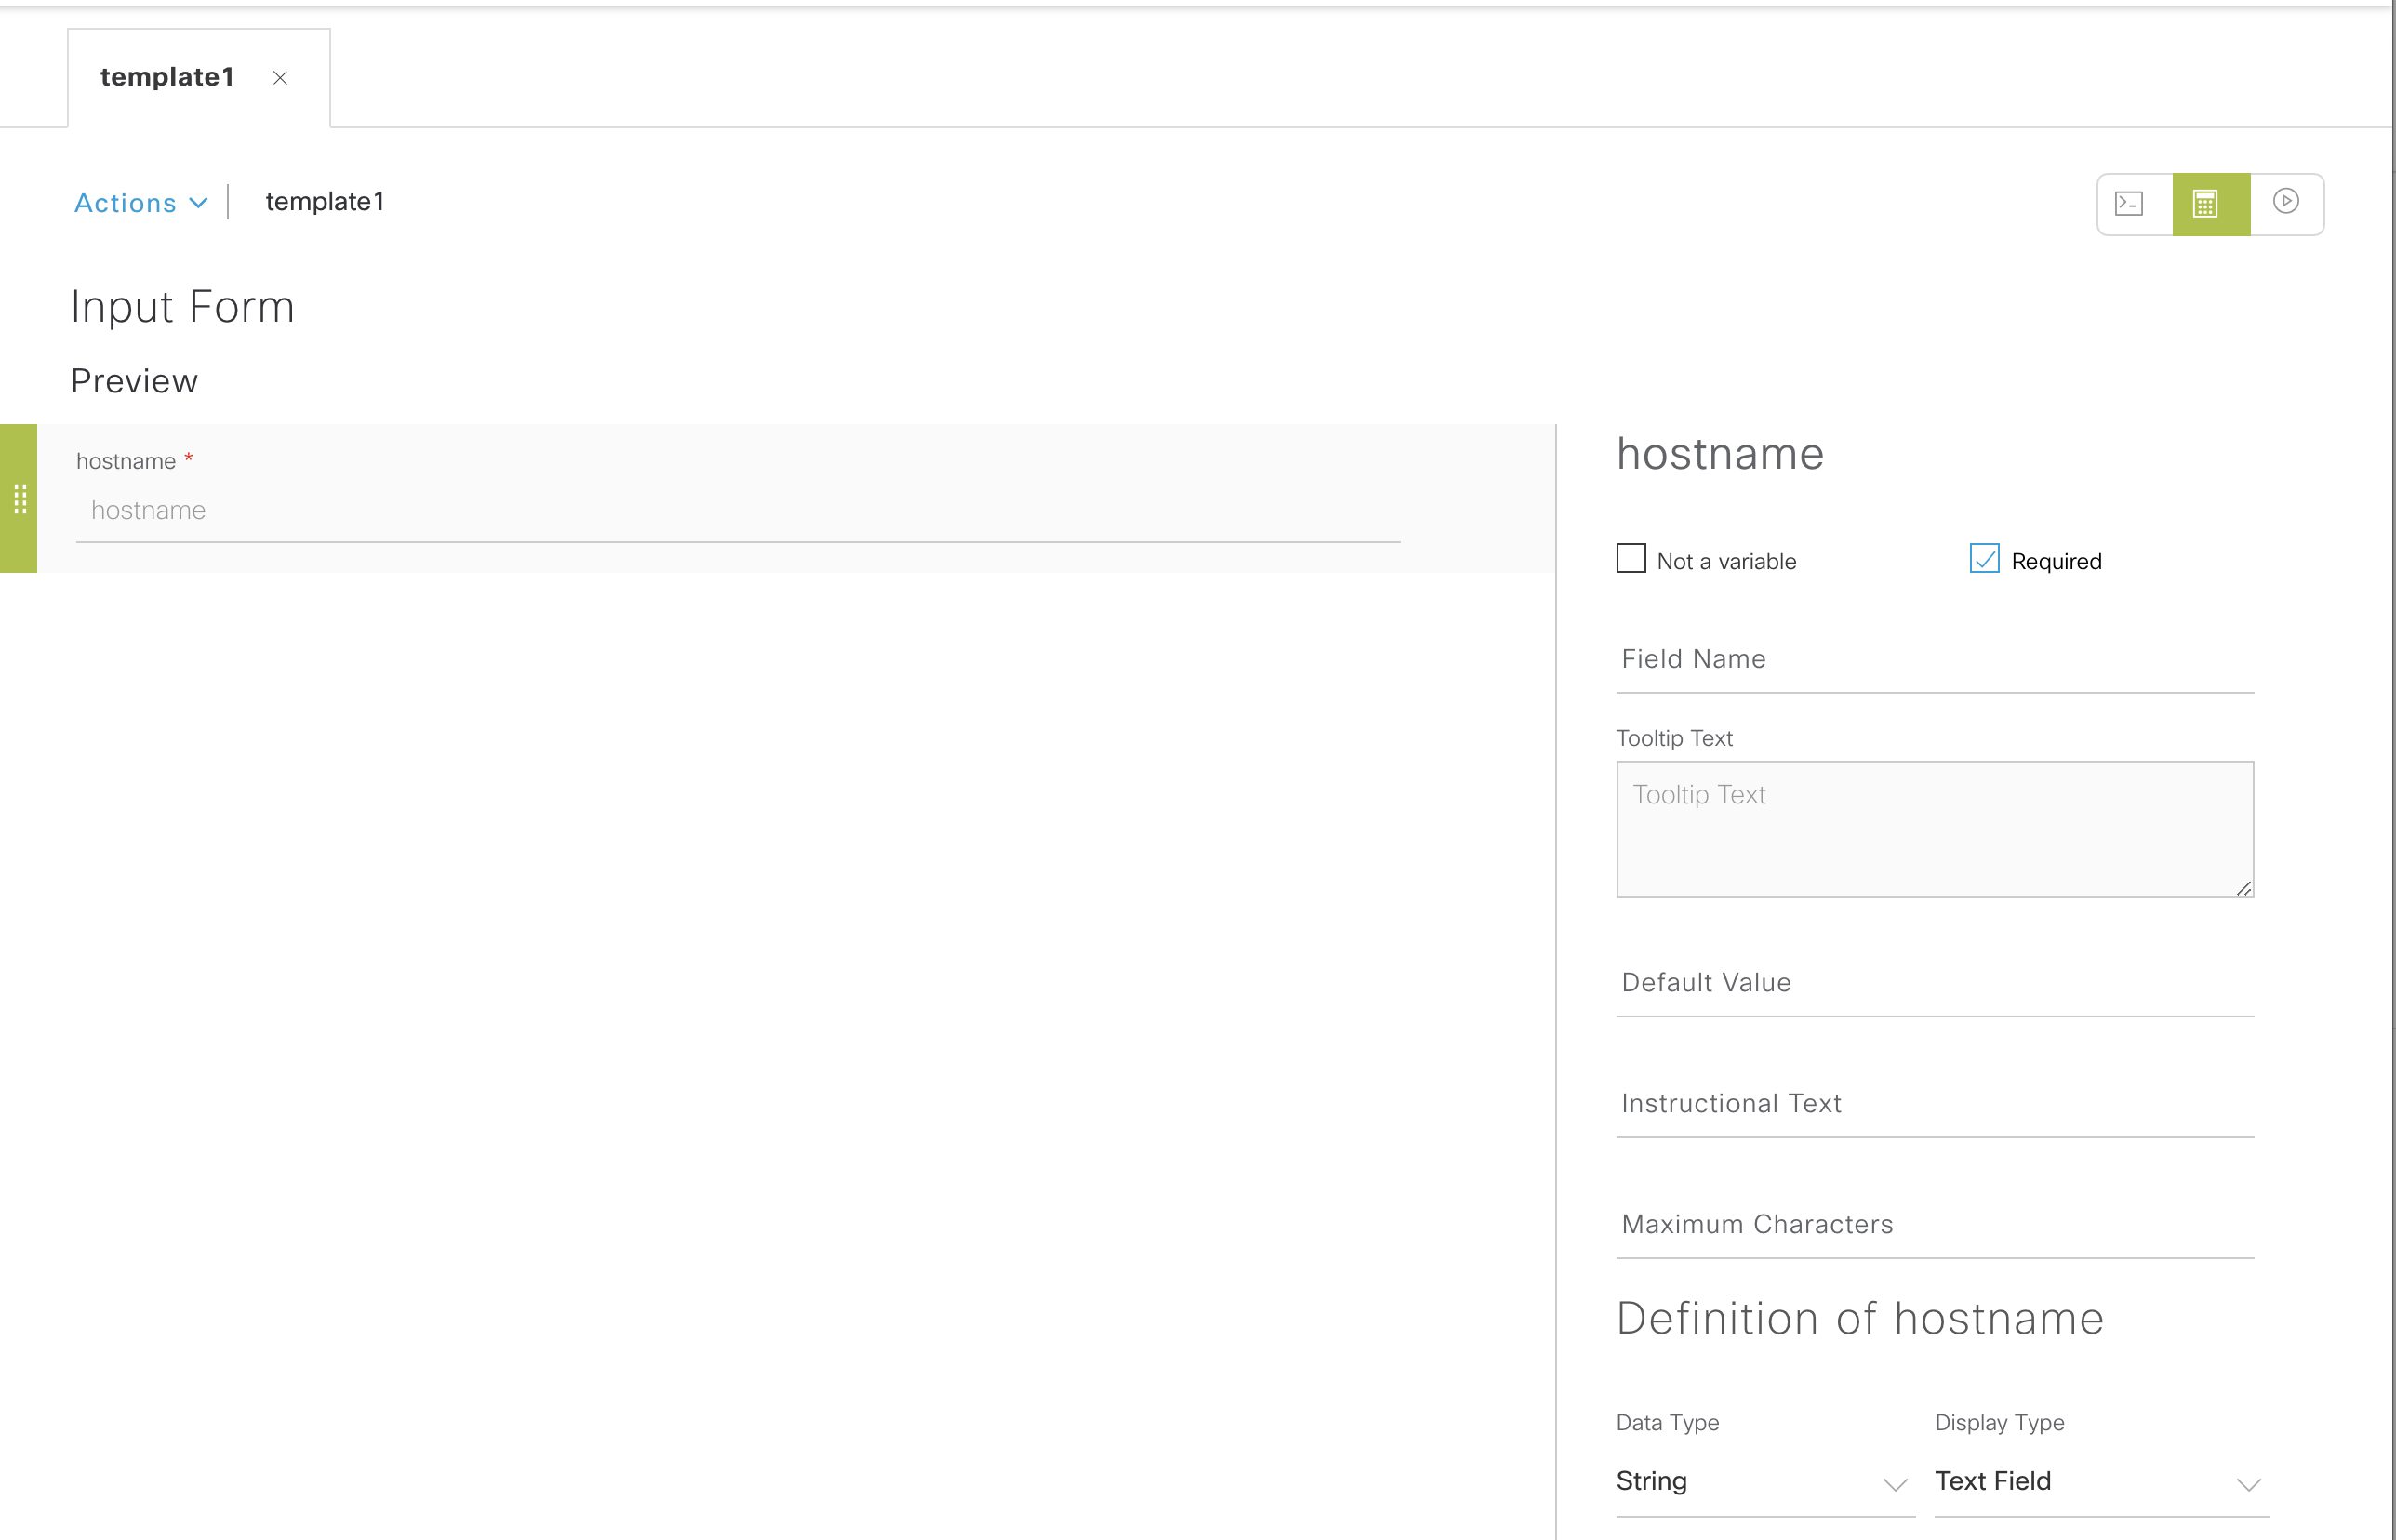Click the hostname preview input field
The image size is (2396, 1540).
736,511
